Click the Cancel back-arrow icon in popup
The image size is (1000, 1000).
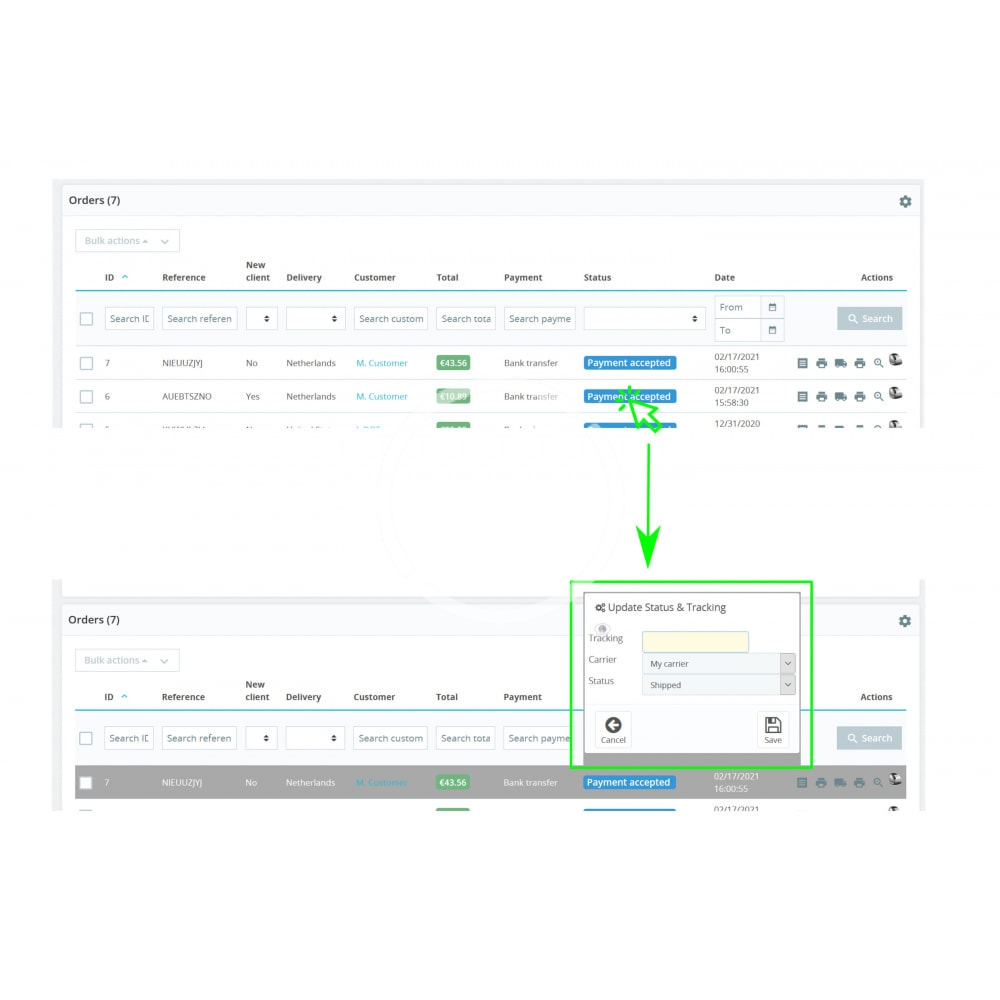tap(613, 729)
